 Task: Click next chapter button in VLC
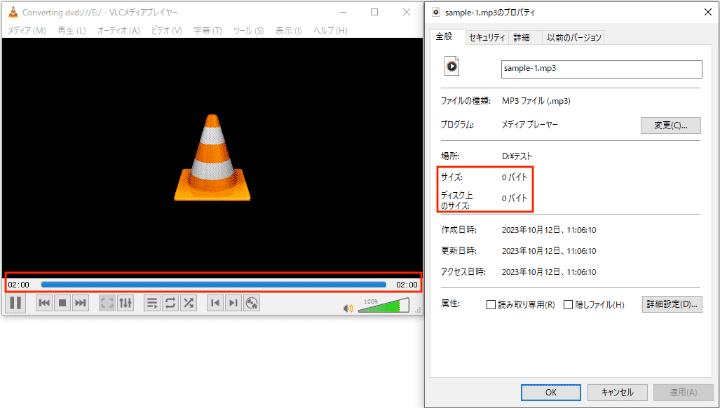(x=233, y=303)
